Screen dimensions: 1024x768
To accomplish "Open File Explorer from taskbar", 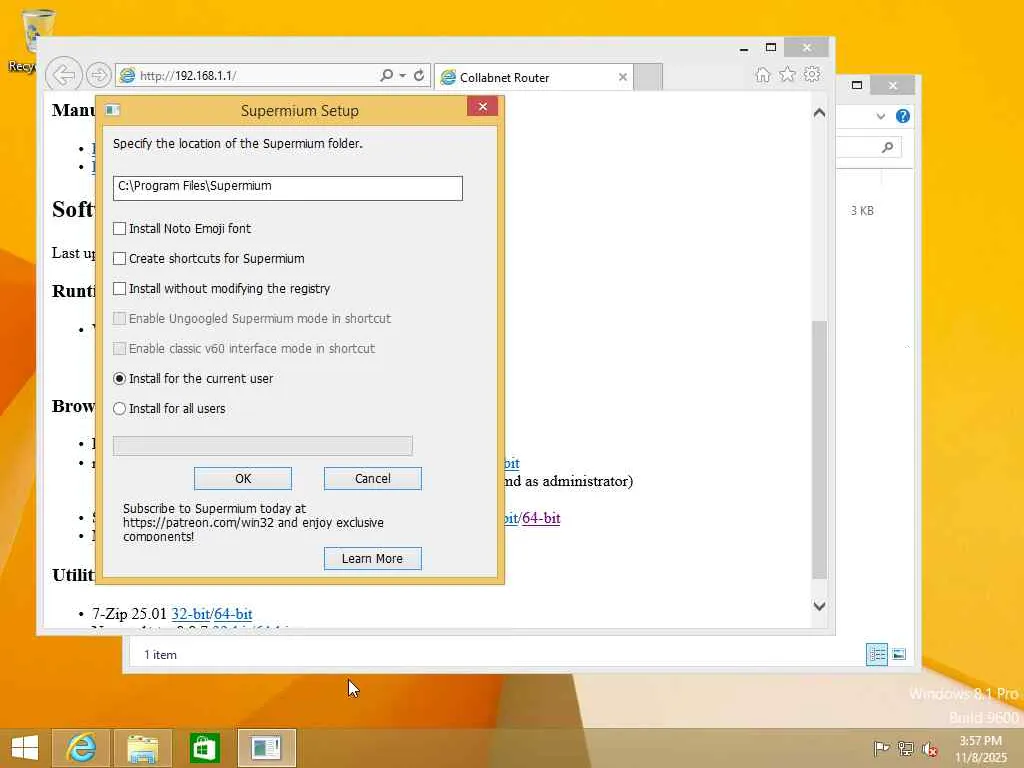I will point(142,748).
